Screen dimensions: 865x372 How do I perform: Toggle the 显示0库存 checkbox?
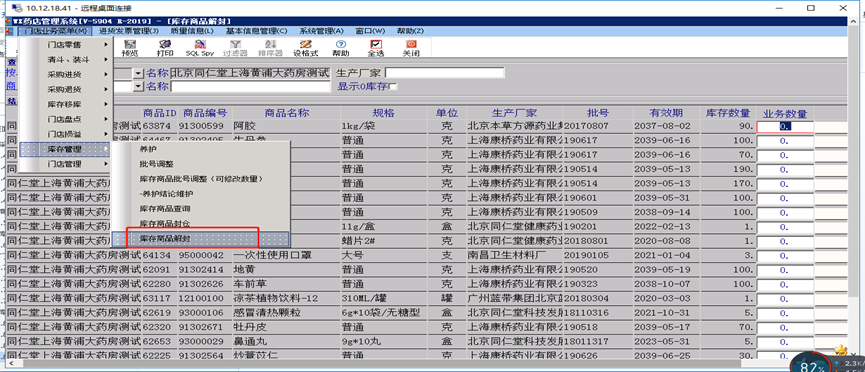coord(393,87)
